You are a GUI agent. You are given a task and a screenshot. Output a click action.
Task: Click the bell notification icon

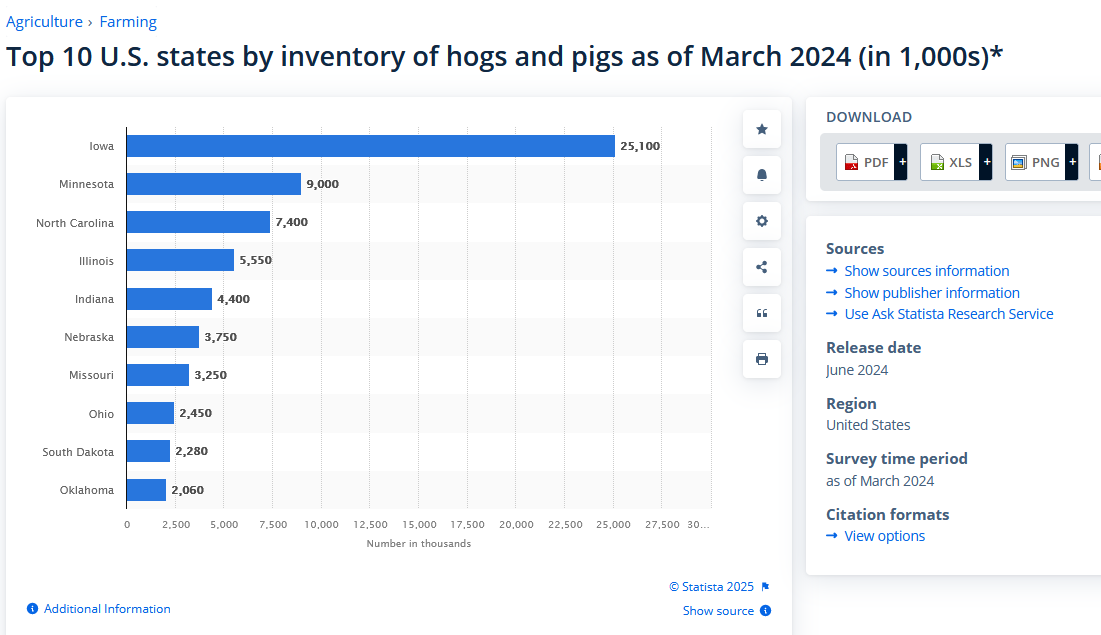click(x=762, y=175)
